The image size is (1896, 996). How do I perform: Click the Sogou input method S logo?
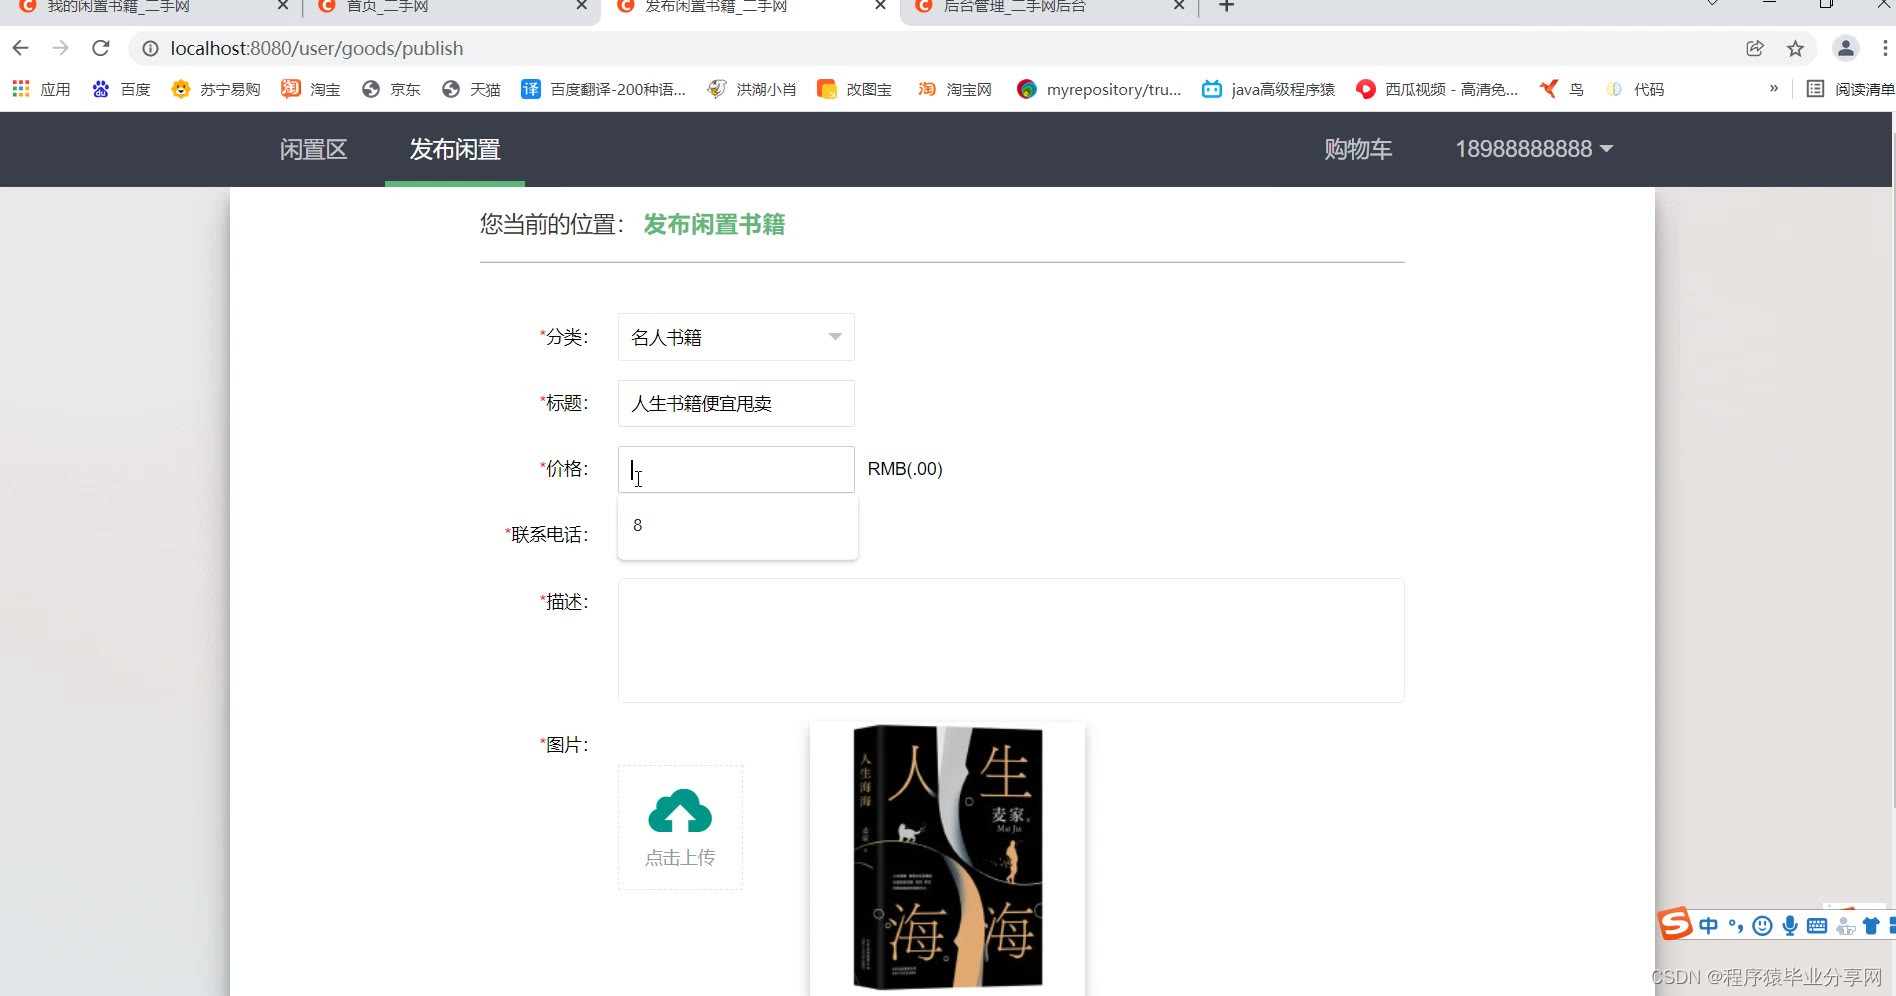tap(1675, 924)
